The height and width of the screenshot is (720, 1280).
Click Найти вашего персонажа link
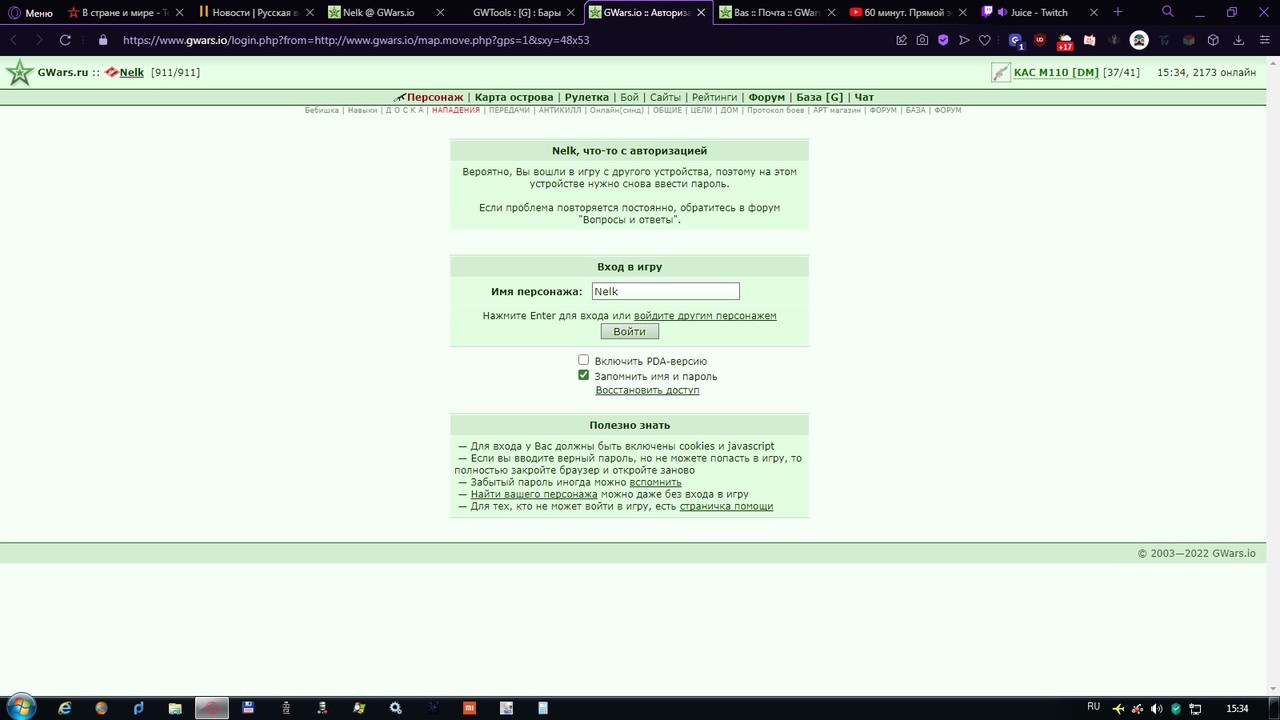(x=534, y=494)
